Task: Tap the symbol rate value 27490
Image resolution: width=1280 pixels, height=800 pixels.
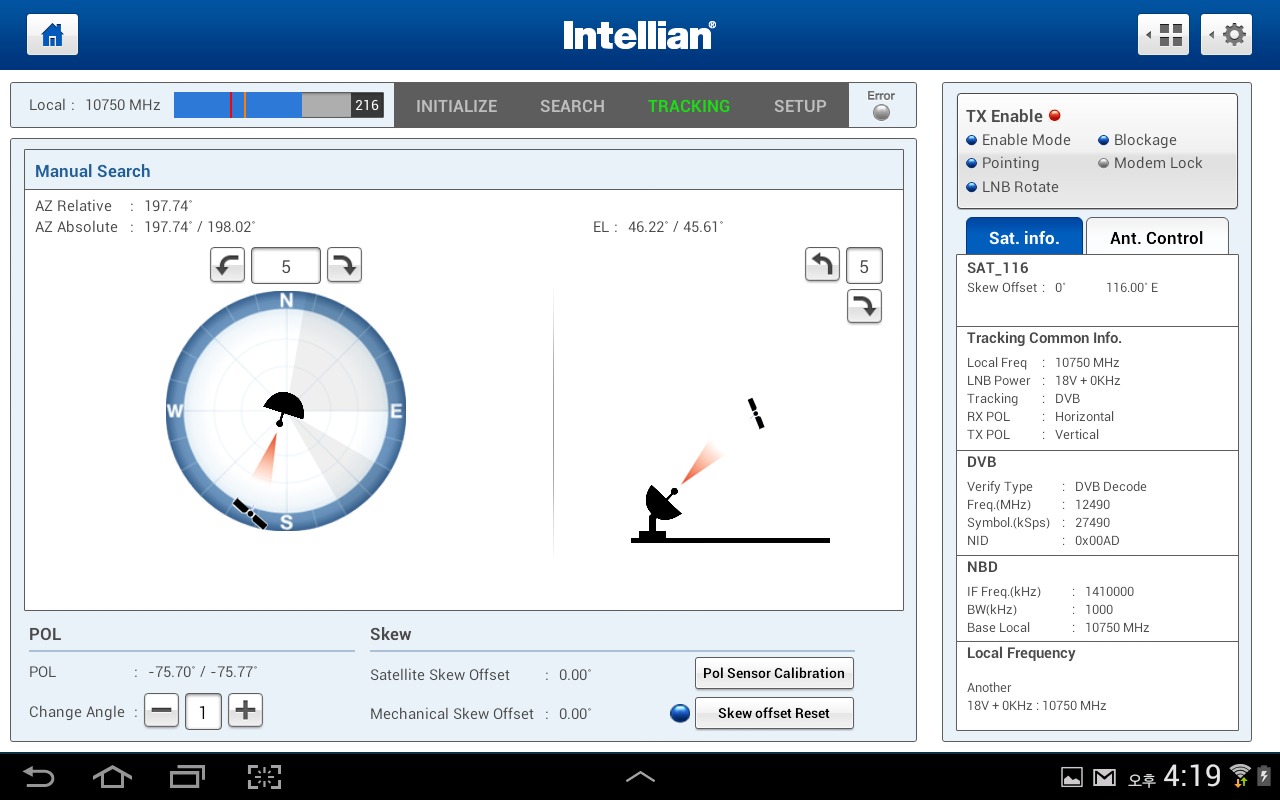Action: [1092, 523]
